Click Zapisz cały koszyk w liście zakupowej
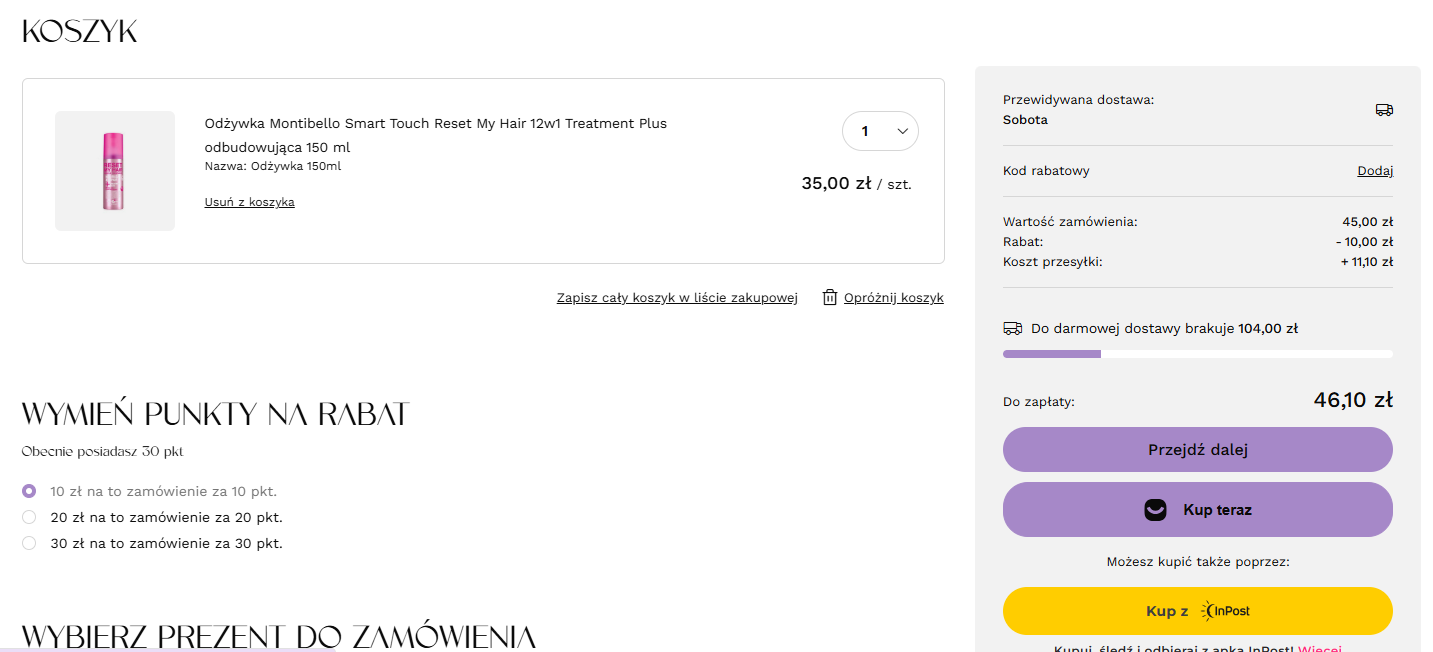The height and width of the screenshot is (652, 1433). [x=677, y=298]
